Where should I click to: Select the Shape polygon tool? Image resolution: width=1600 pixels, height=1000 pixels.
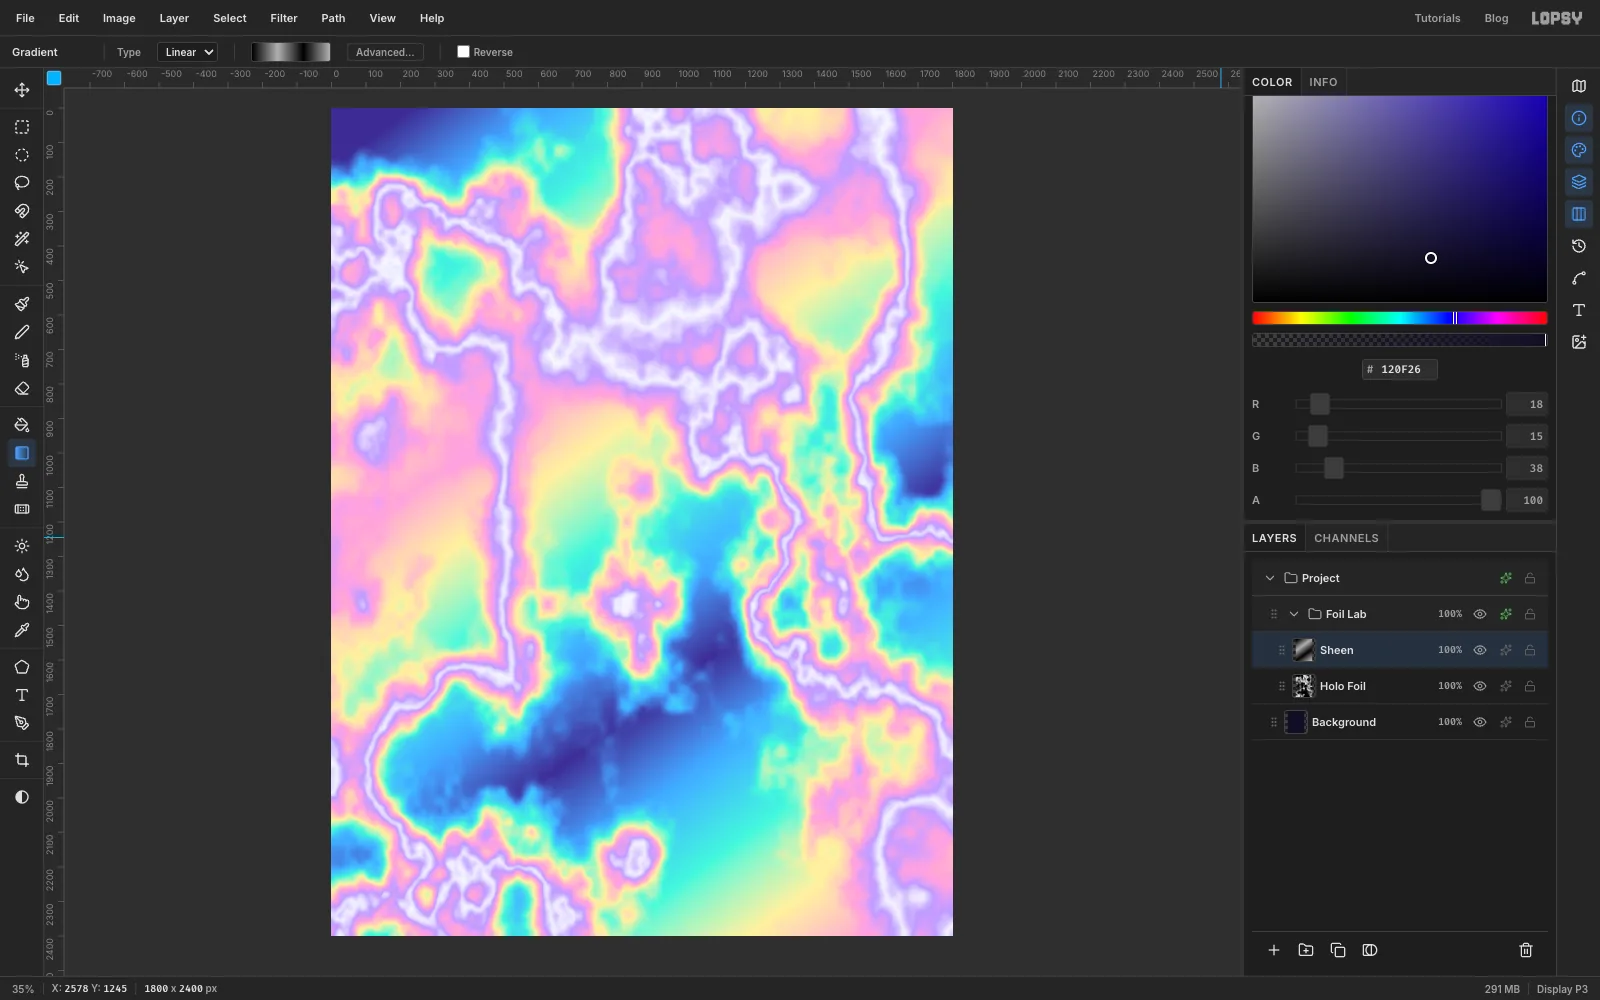[22, 667]
